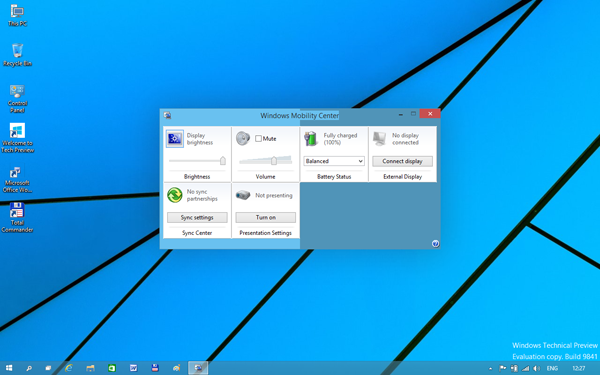
Task: Click the Battery Status label
Action: pos(334,176)
